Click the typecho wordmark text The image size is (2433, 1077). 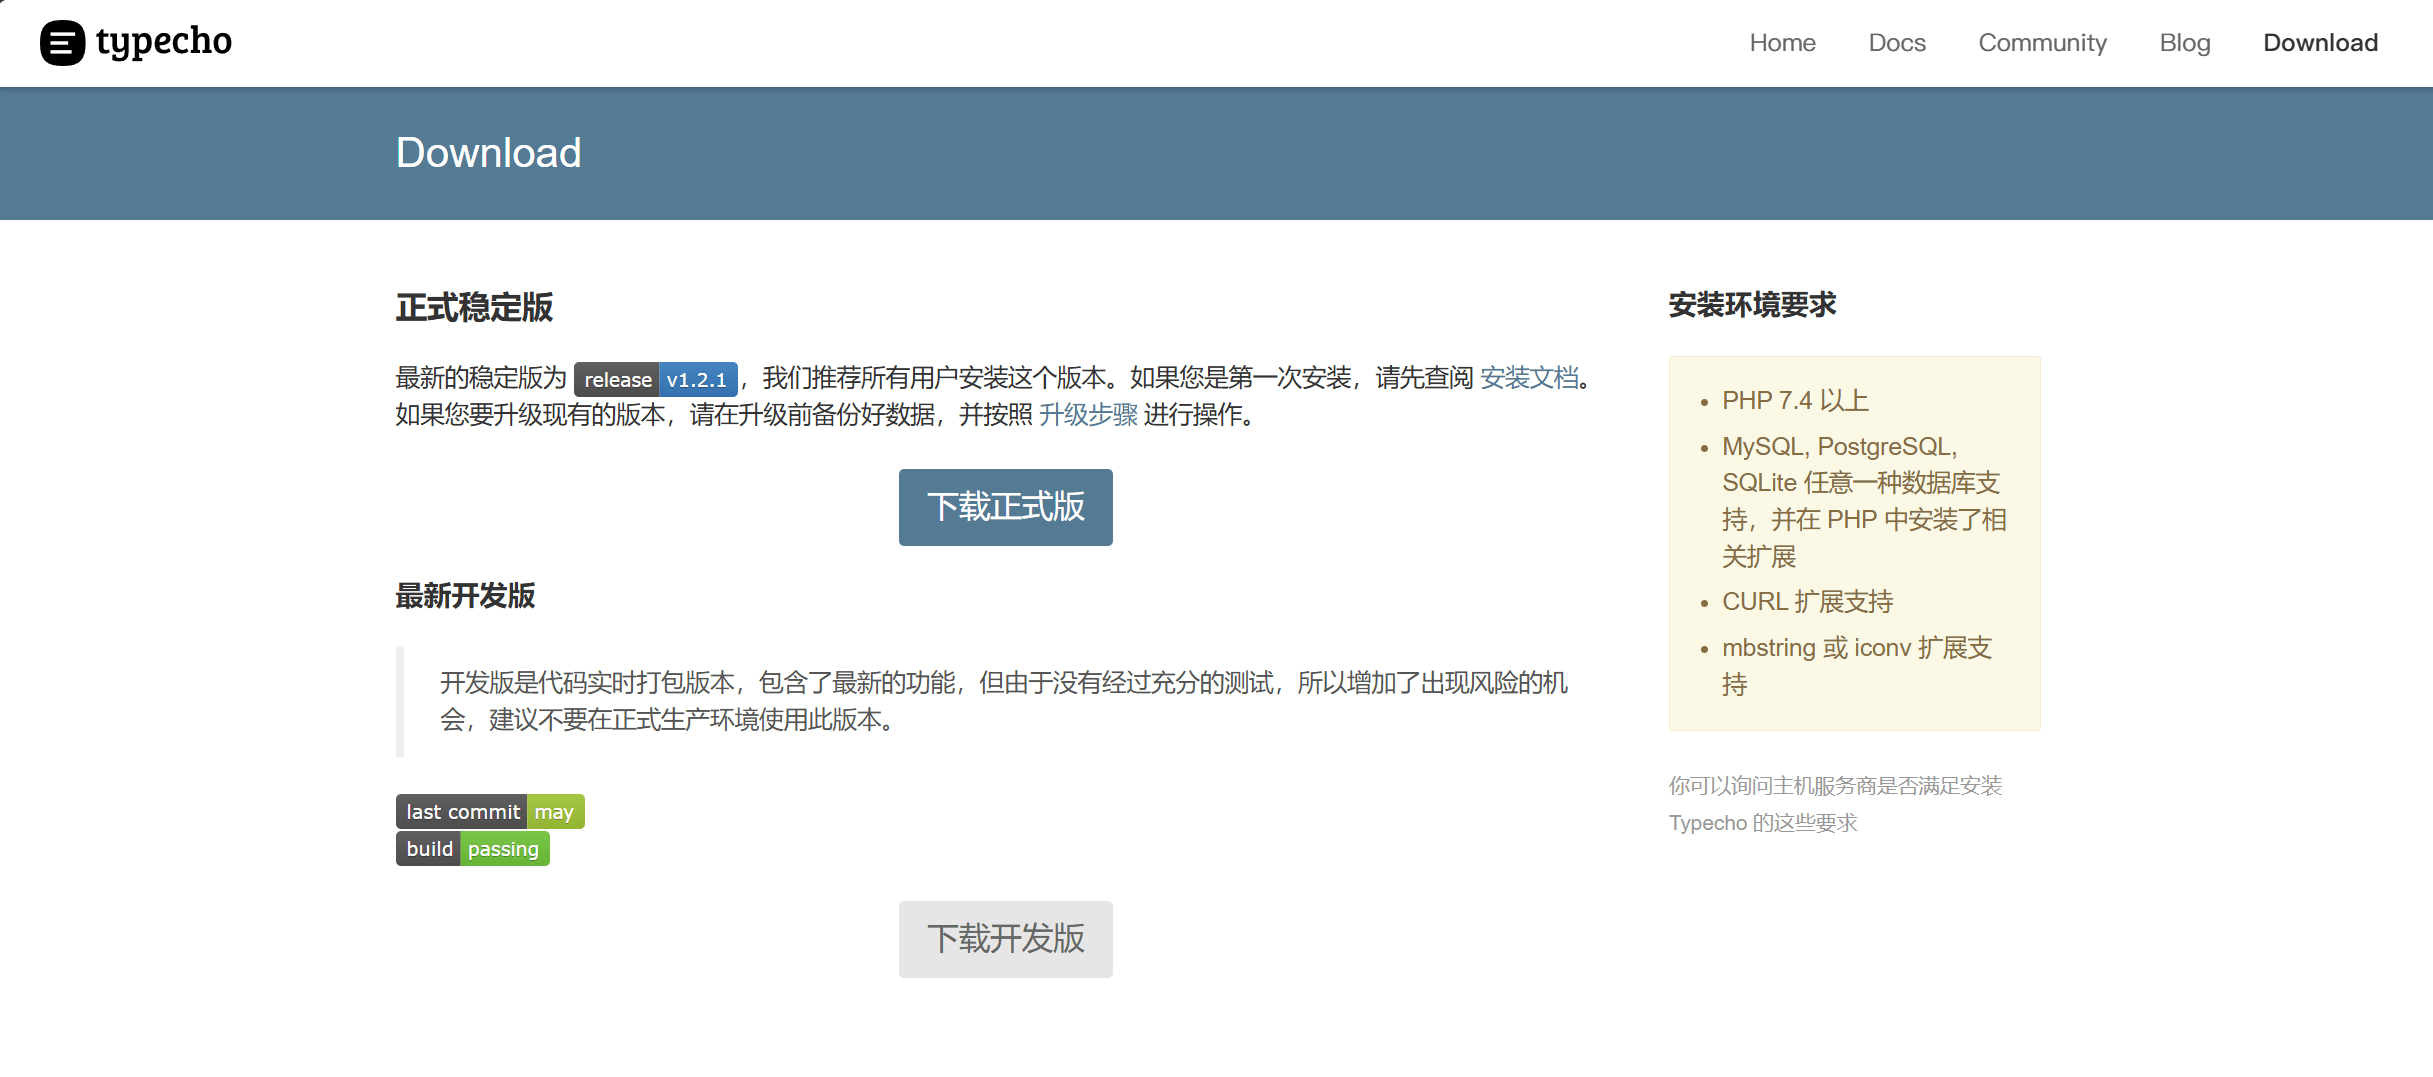tap(164, 42)
